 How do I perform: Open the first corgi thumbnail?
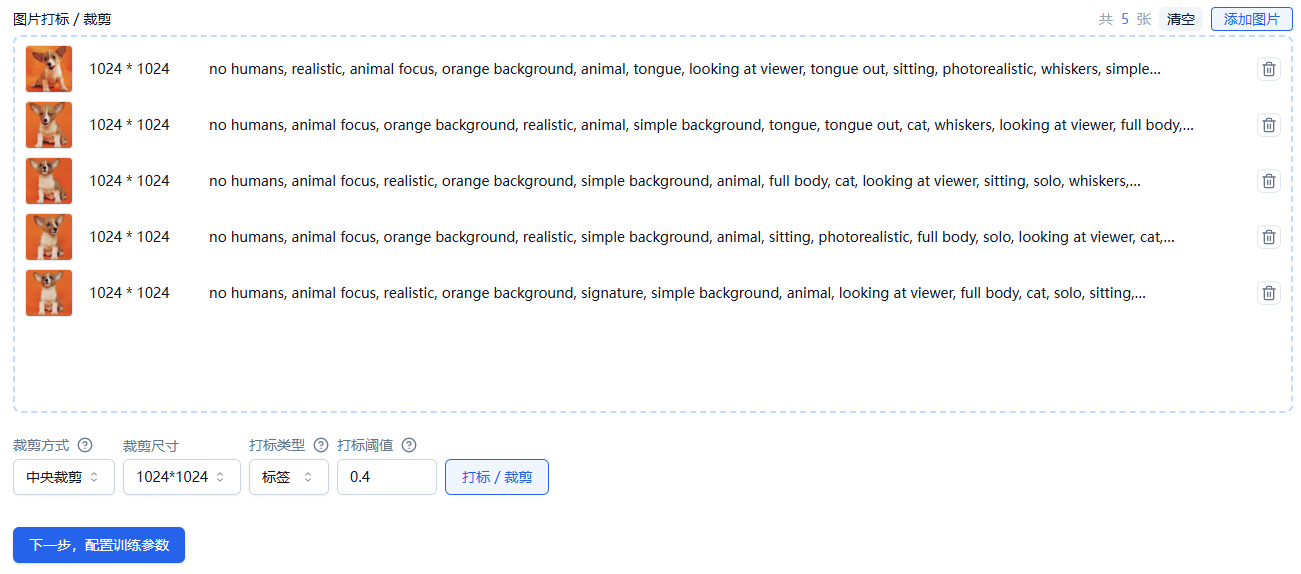click(49, 69)
